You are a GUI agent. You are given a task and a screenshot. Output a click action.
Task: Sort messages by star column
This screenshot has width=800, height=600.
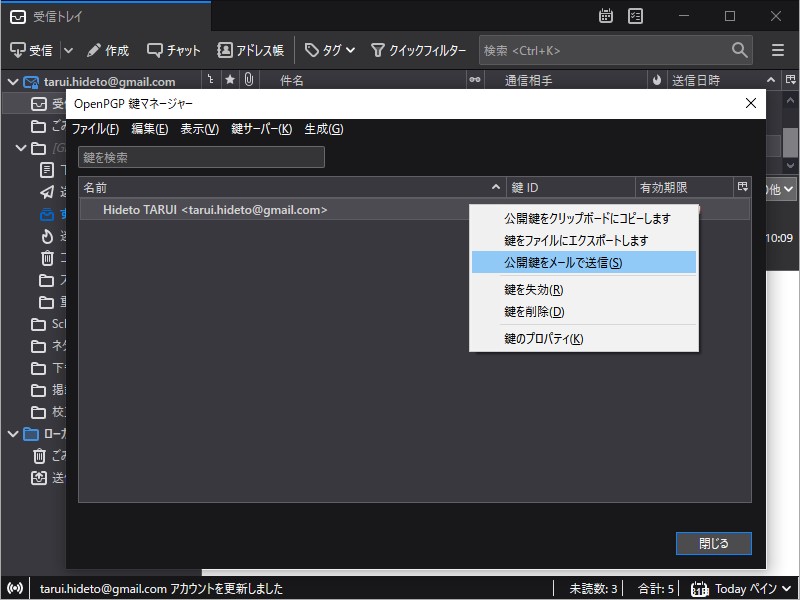click(x=230, y=80)
